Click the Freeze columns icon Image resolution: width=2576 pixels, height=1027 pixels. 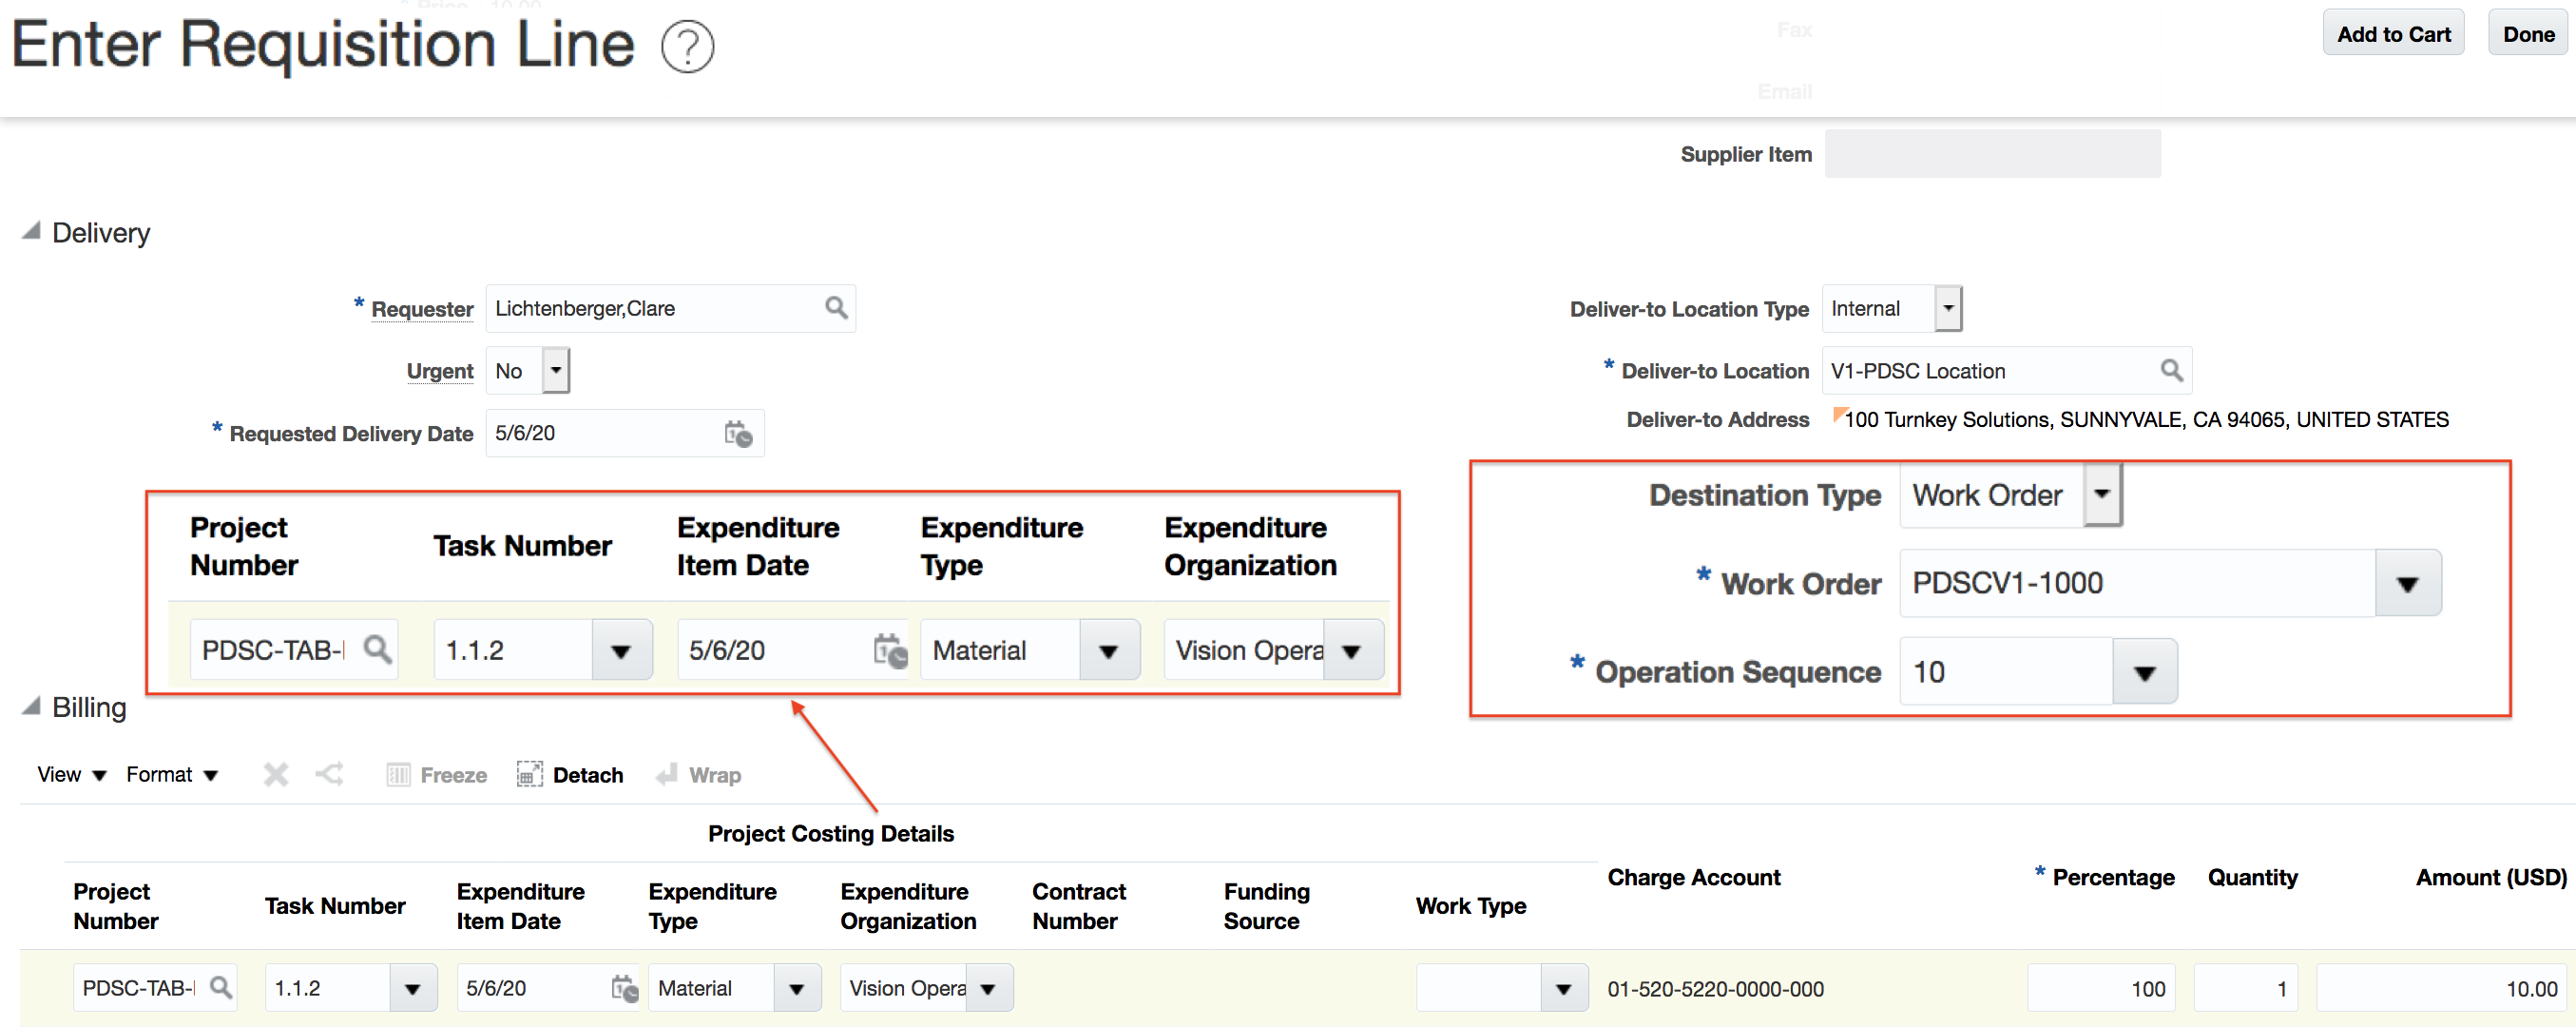click(398, 774)
